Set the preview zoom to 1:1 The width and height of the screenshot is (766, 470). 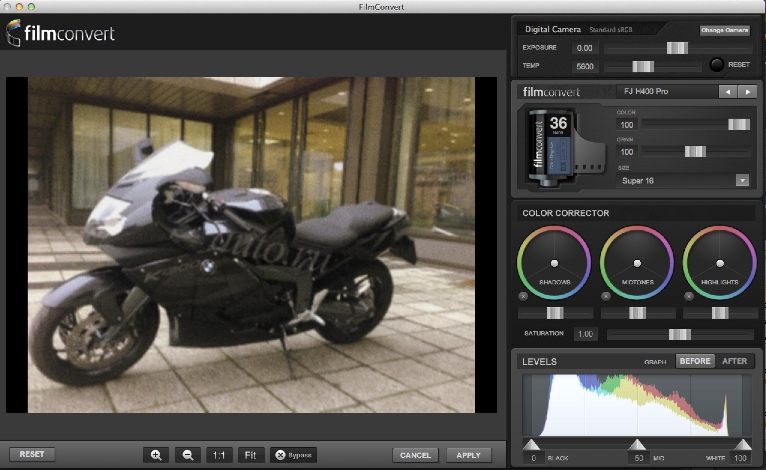coord(219,455)
